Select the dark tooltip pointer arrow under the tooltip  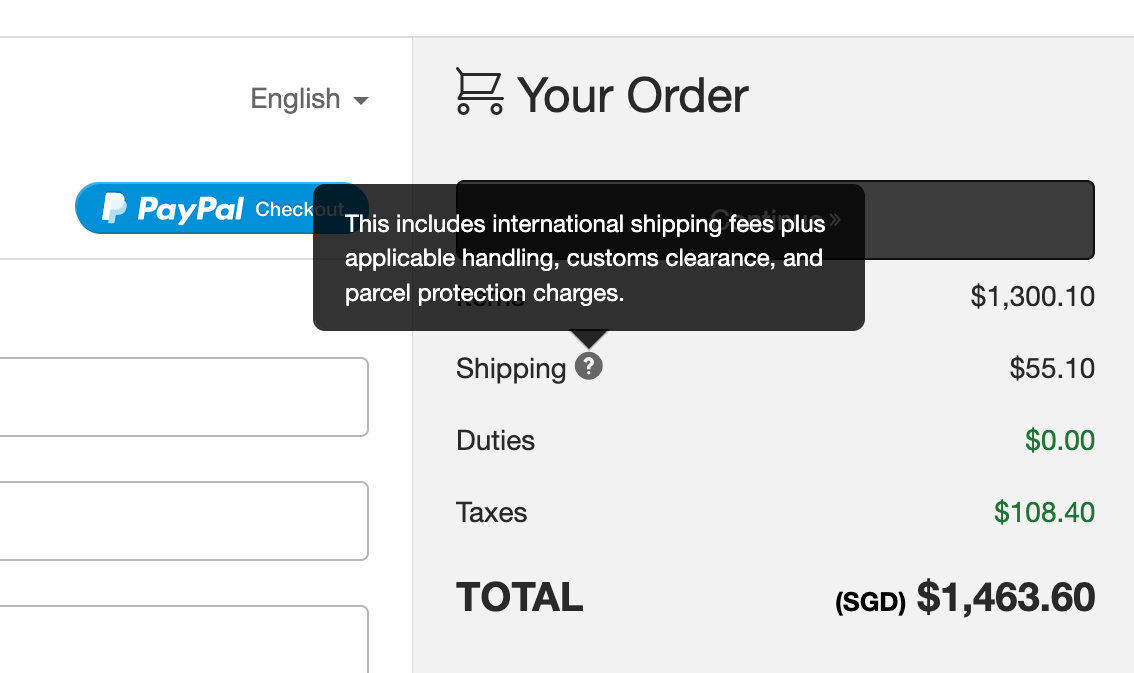588,338
